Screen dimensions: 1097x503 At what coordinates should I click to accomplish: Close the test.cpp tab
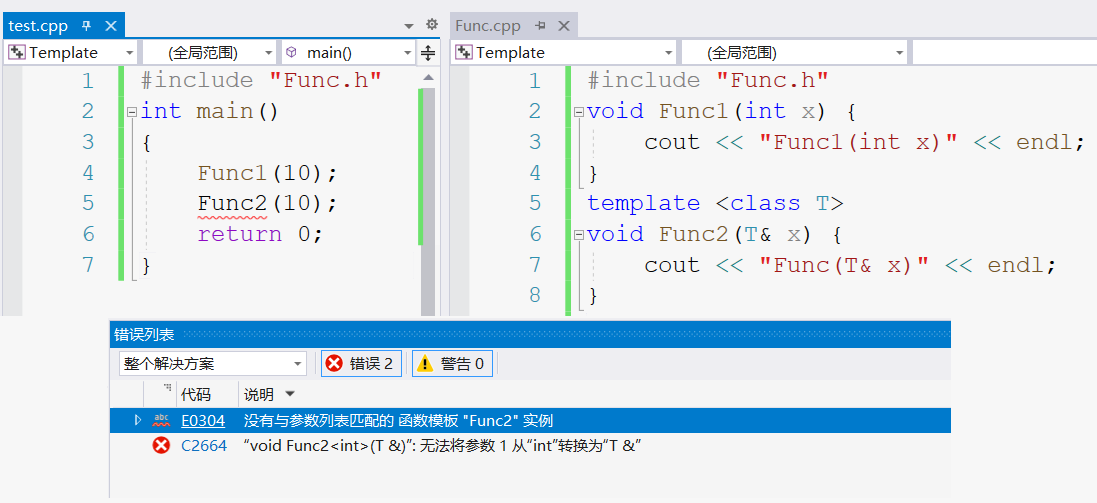click(110, 26)
